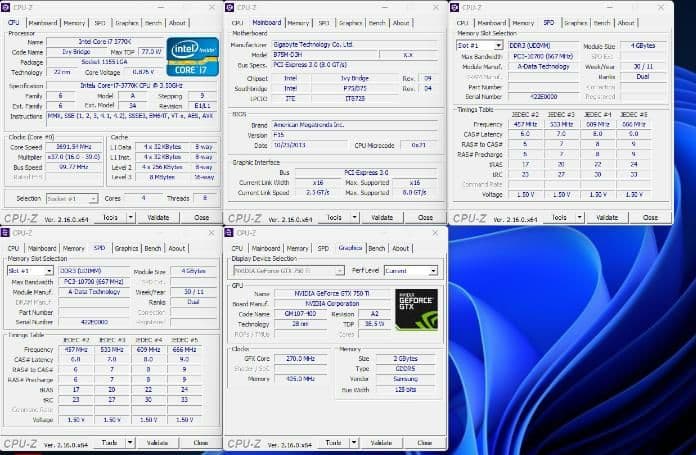Click CPU-Z title icon of the Graphics window
The height and width of the screenshot is (455, 696).
click(229, 233)
